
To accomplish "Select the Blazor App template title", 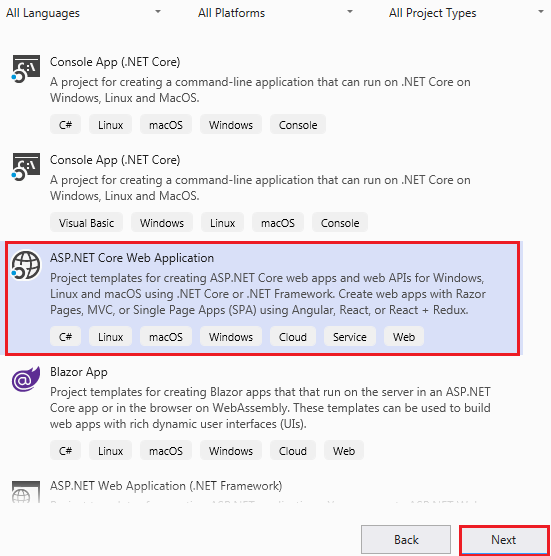I will [x=79, y=372].
